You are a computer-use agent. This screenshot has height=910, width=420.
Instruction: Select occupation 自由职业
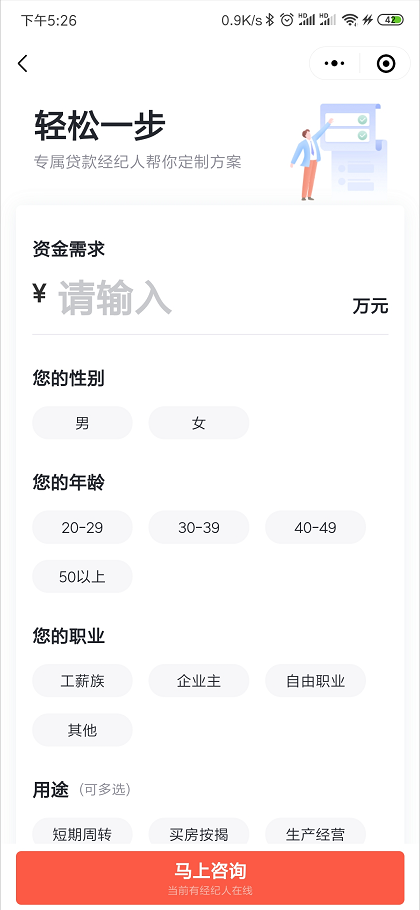point(316,681)
